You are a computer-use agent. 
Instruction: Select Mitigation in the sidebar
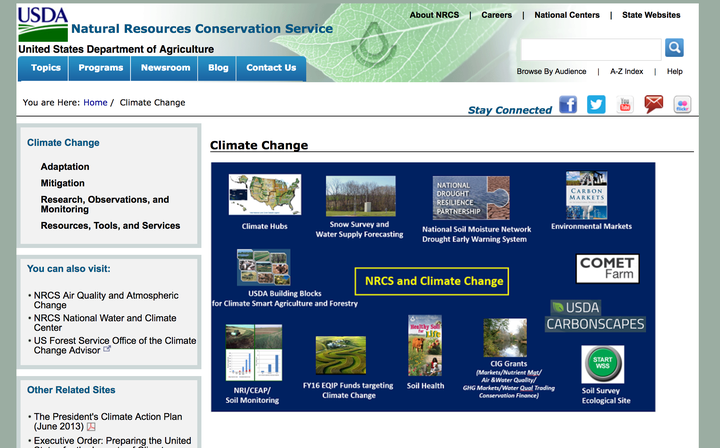point(62,183)
